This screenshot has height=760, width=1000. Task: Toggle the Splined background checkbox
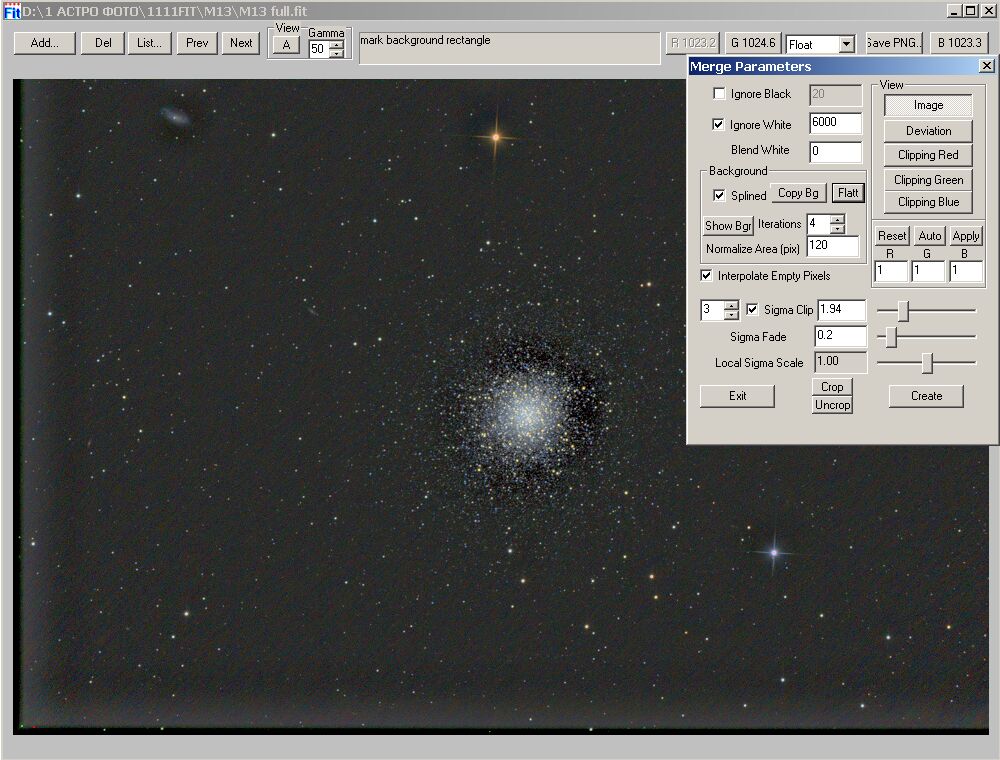(719, 195)
